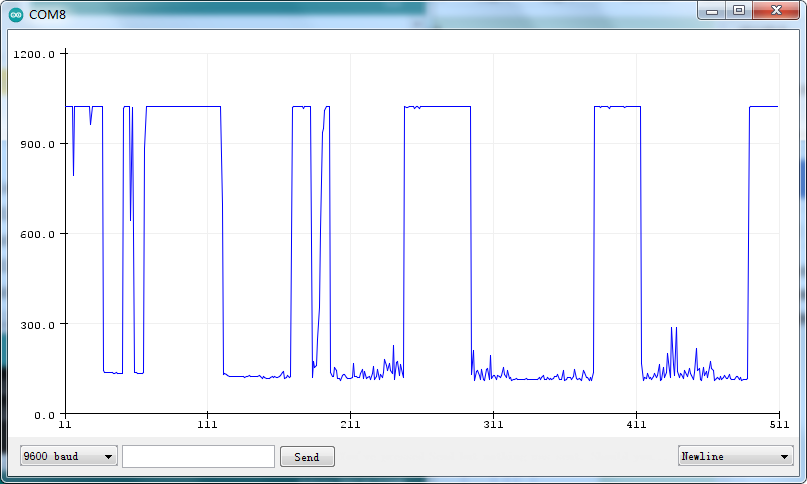Click the 311 x-axis label
Screen dimensions: 807x484
pos(494,425)
